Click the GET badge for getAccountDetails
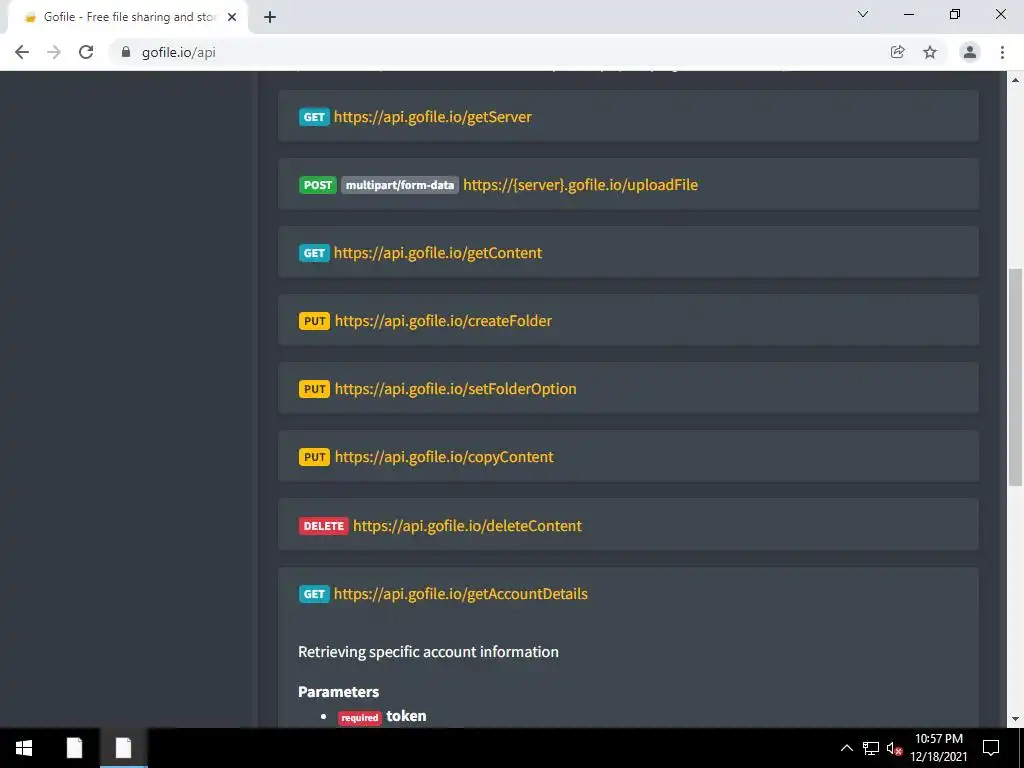 pos(314,594)
